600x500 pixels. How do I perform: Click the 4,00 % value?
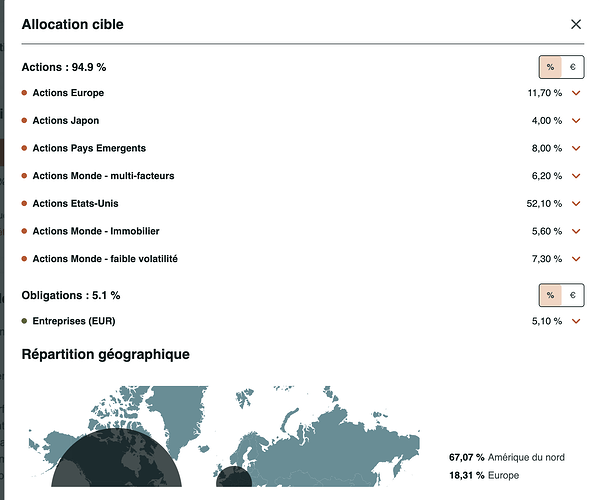click(x=547, y=121)
